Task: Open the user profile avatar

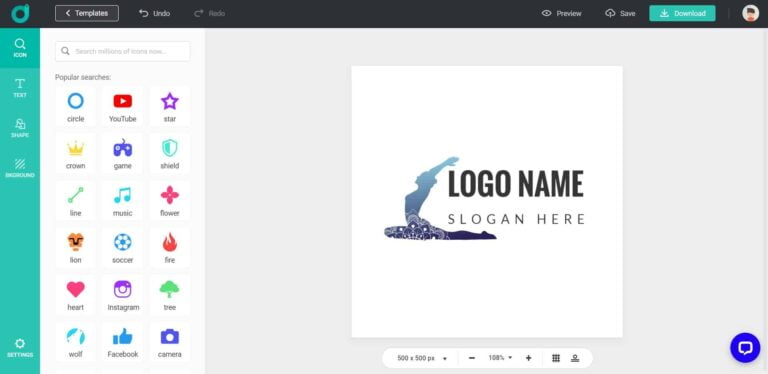Action: point(750,13)
